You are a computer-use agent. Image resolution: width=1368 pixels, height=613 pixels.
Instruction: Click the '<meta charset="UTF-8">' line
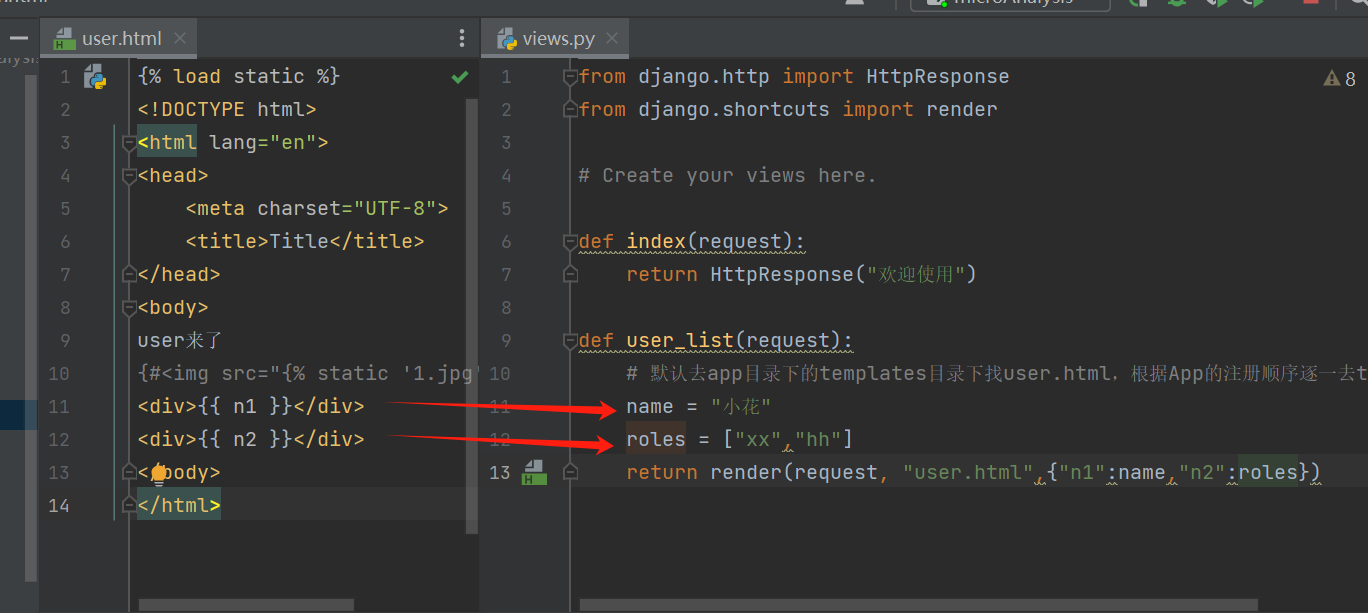pos(317,209)
